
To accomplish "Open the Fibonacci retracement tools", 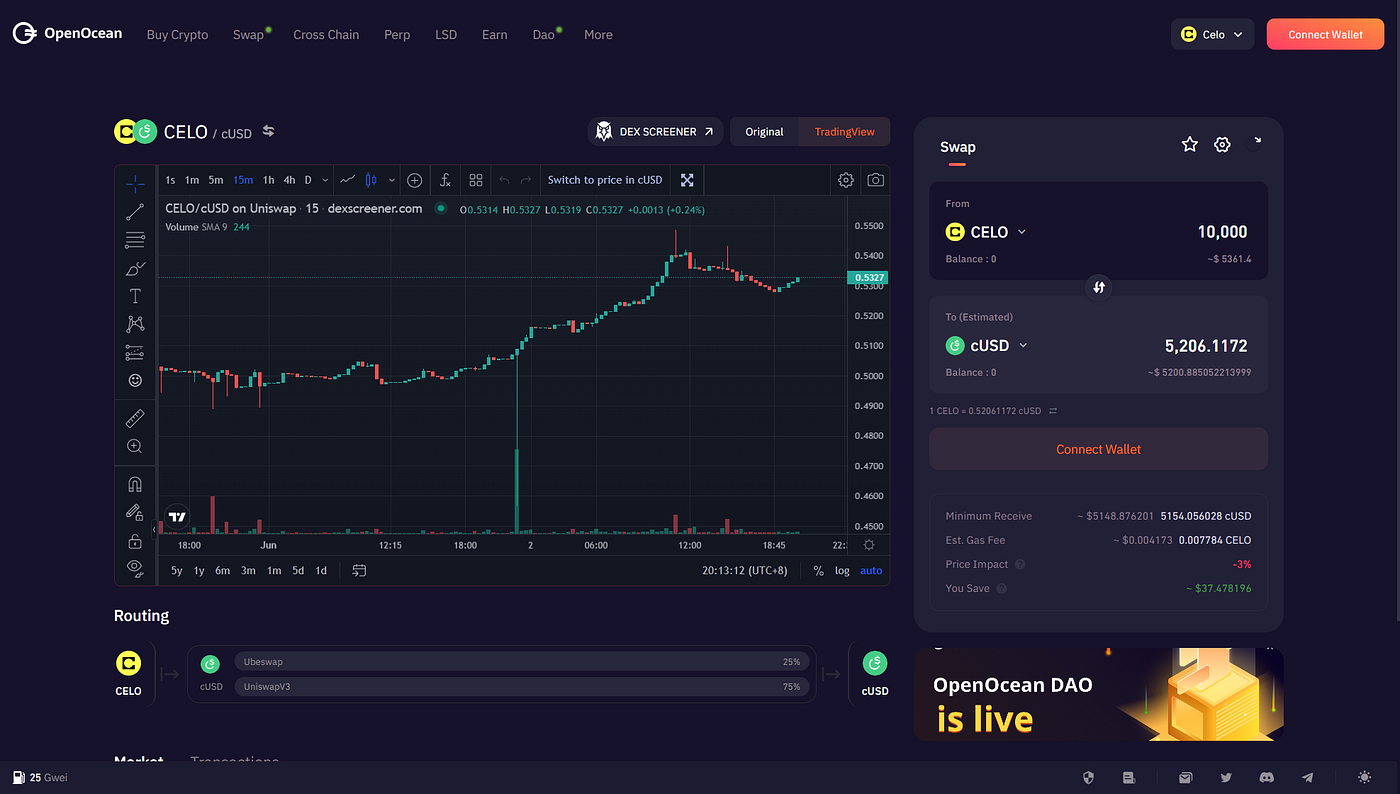I will click(135, 240).
